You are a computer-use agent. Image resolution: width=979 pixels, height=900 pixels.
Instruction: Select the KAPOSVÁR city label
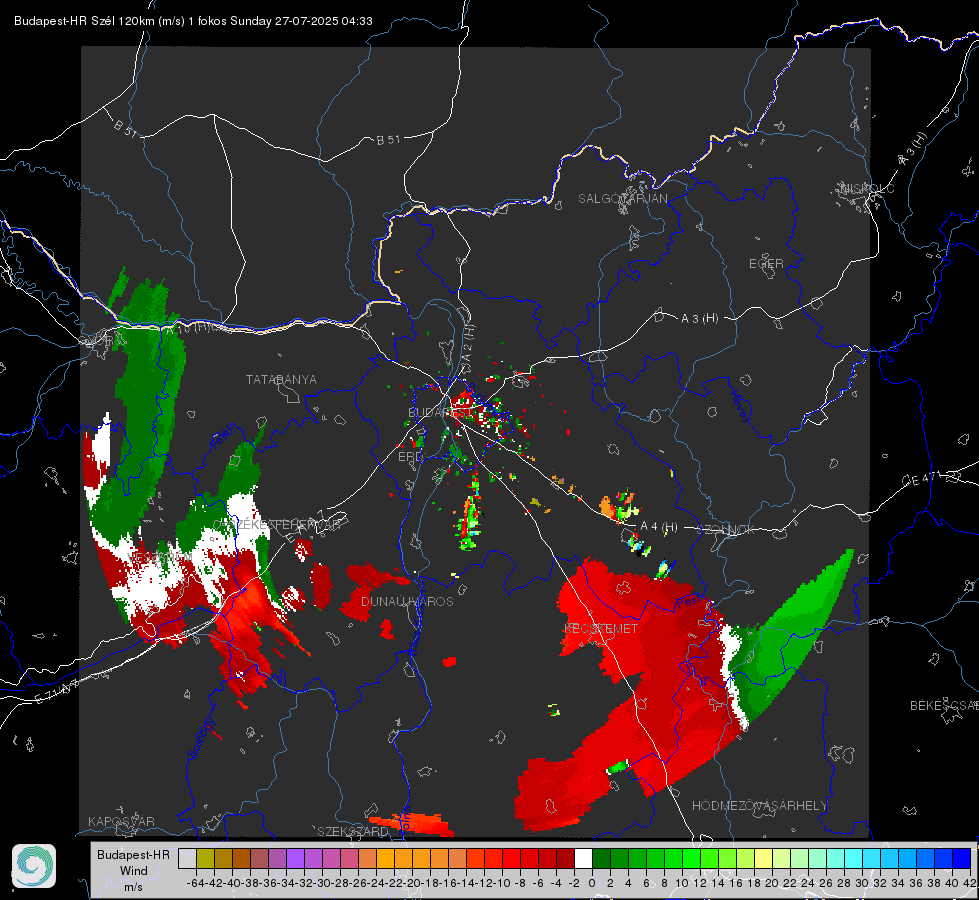click(121, 821)
